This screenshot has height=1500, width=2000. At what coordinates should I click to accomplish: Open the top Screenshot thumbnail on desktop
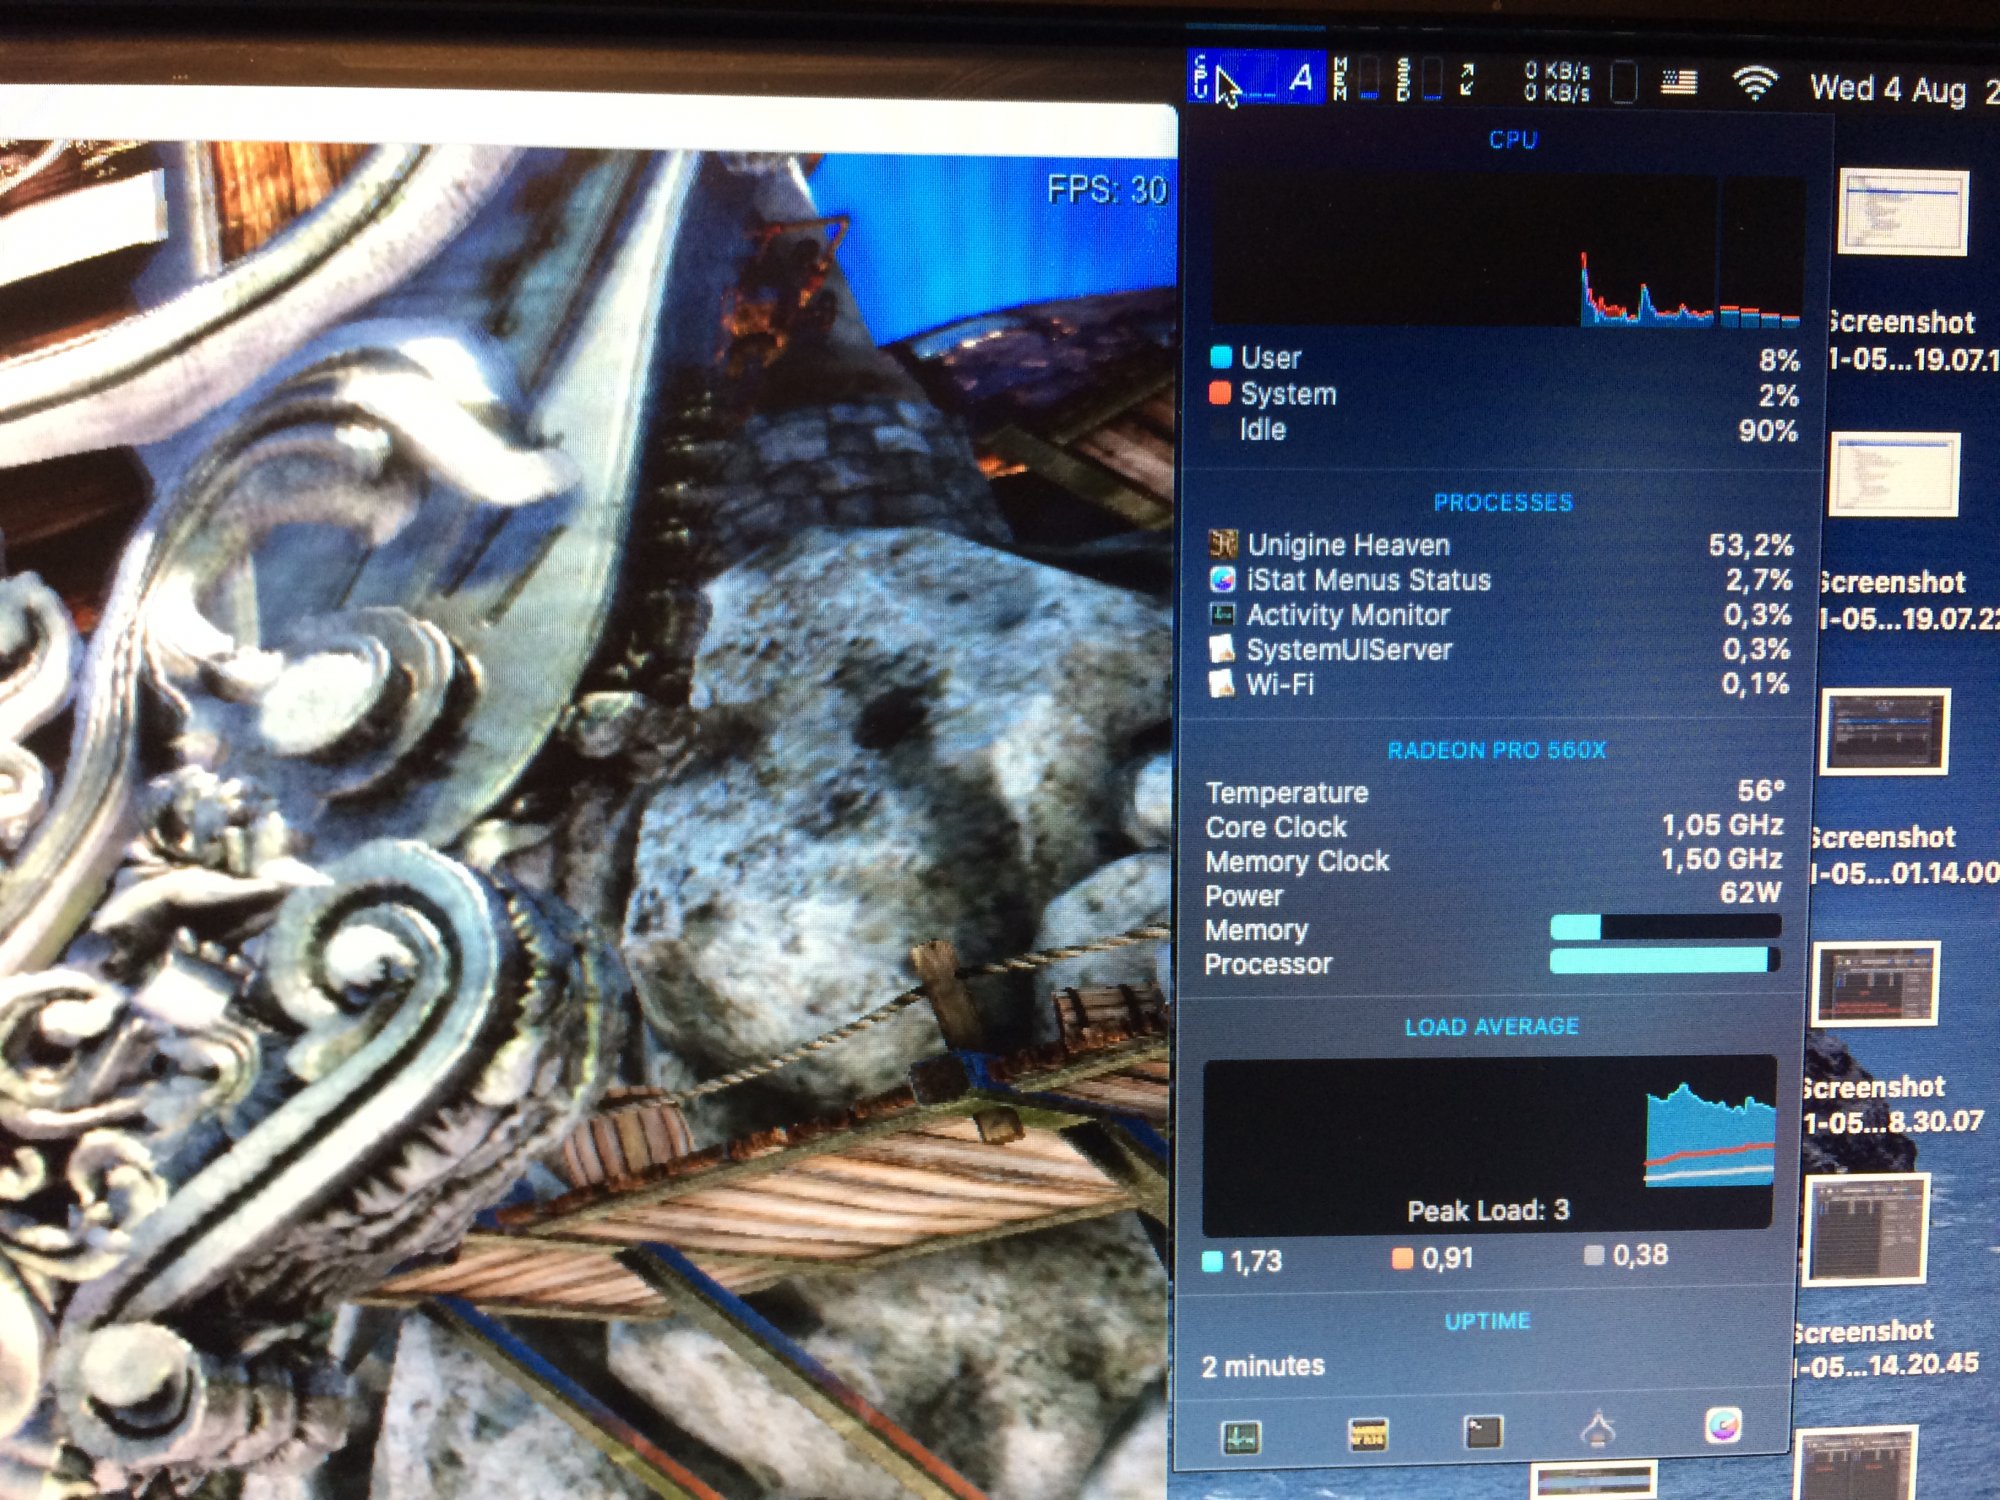[1905, 212]
